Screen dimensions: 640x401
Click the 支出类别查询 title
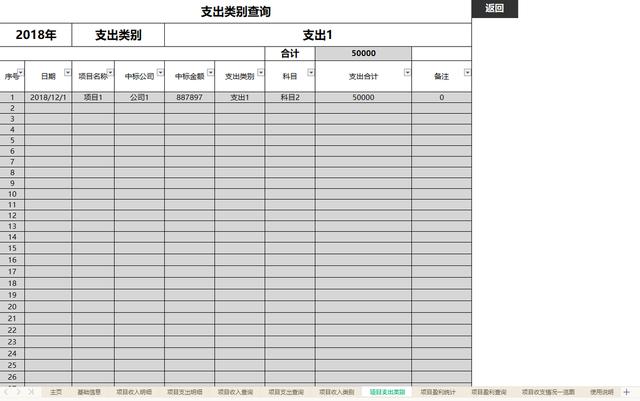click(236, 11)
